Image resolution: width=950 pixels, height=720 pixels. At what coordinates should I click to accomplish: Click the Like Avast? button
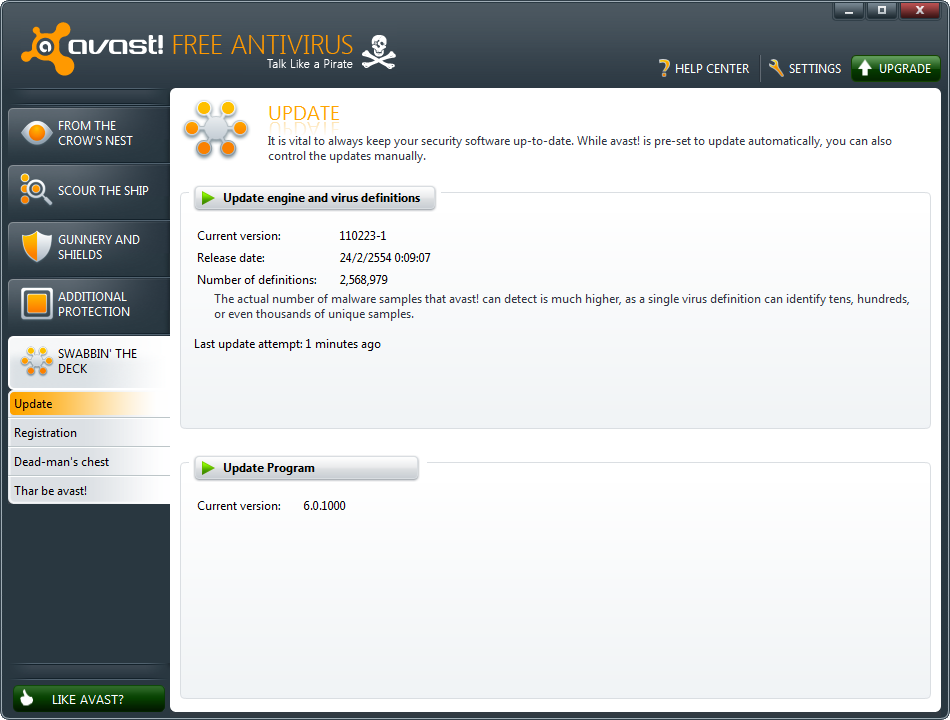[89, 699]
